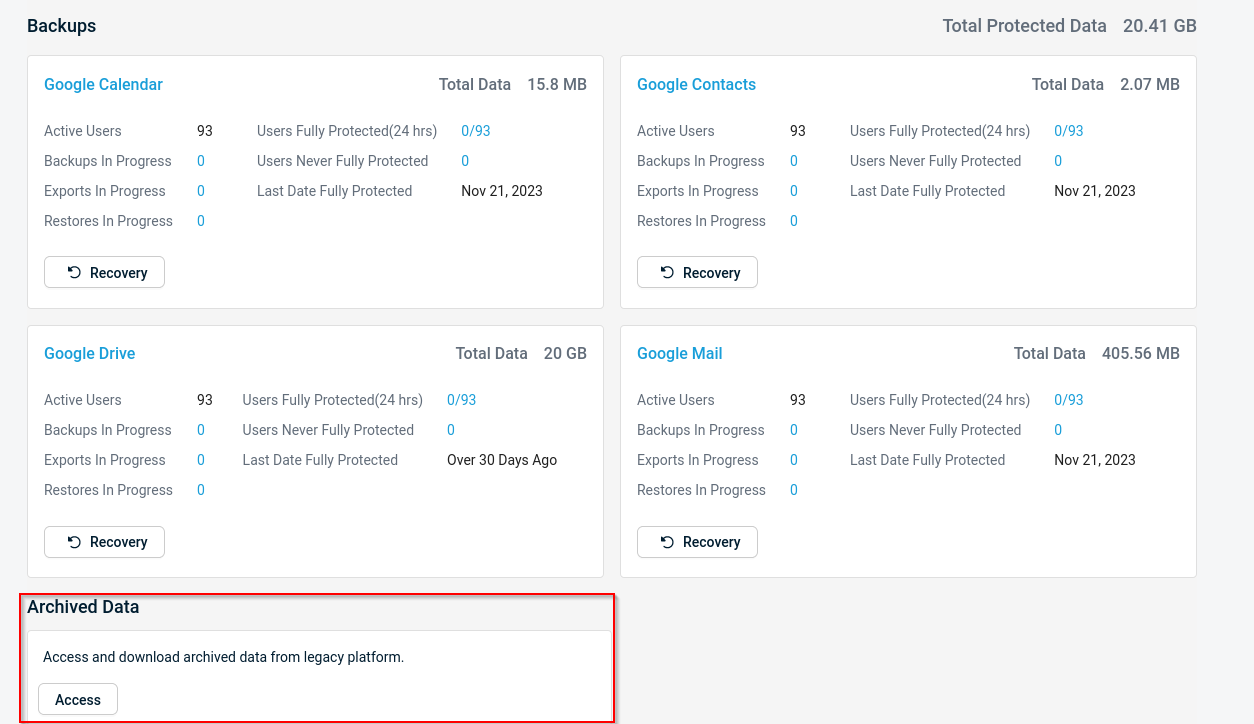View Google Drive users fully protected 0/93
1254x724 pixels.
point(462,400)
